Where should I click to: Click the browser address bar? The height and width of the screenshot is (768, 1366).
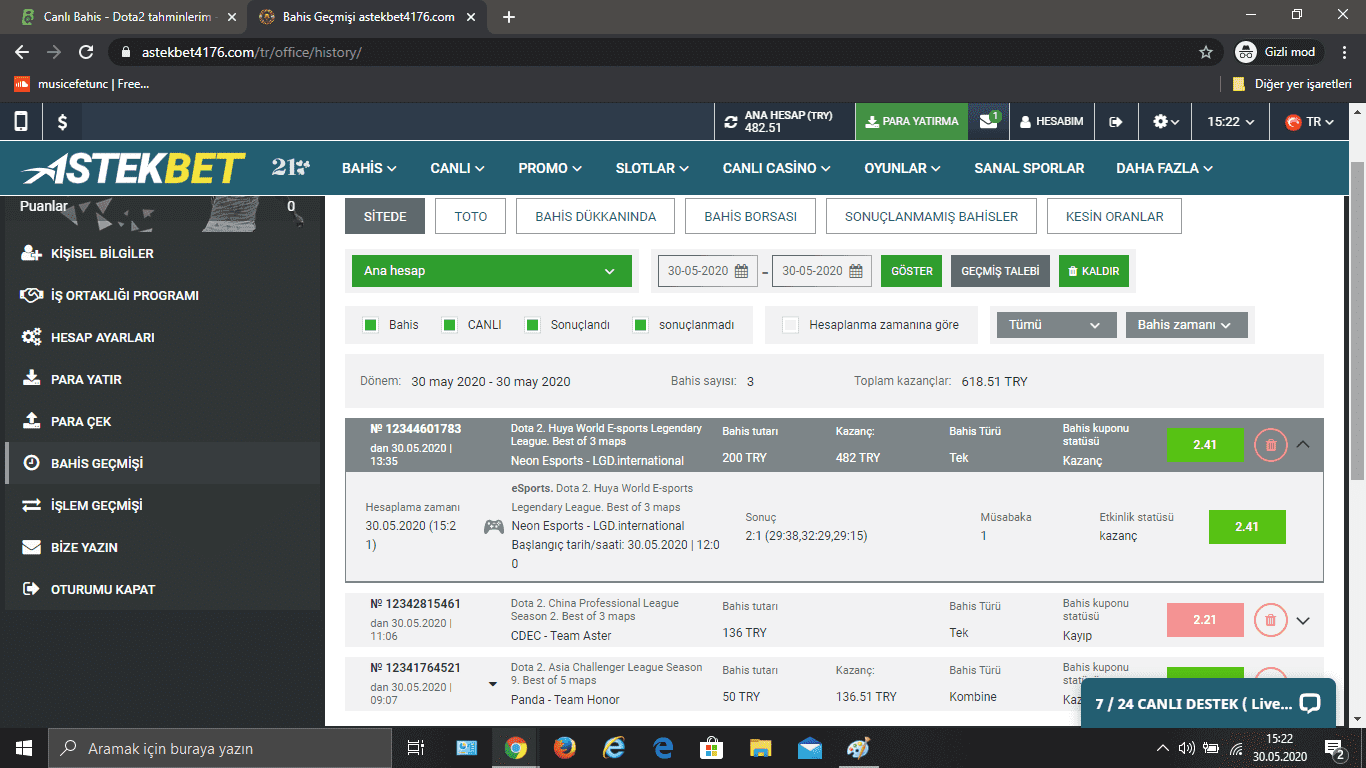pyautogui.click(x=663, y=52)
